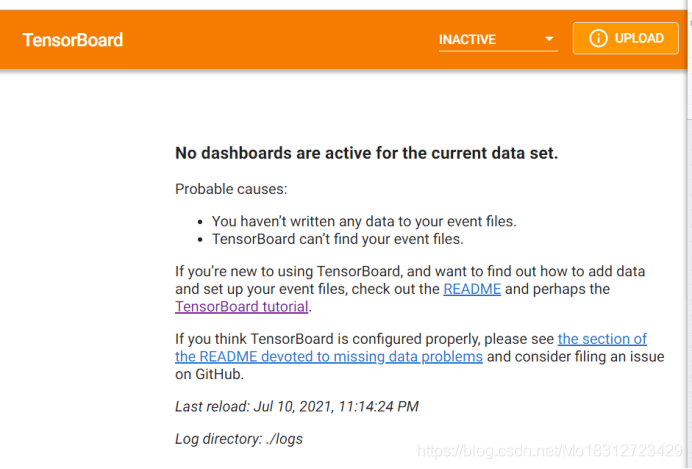Click the 'Log directory: ./logs' line
Image resolution: width=692 pixels, height=469 pixels.
tap(239, 438)
